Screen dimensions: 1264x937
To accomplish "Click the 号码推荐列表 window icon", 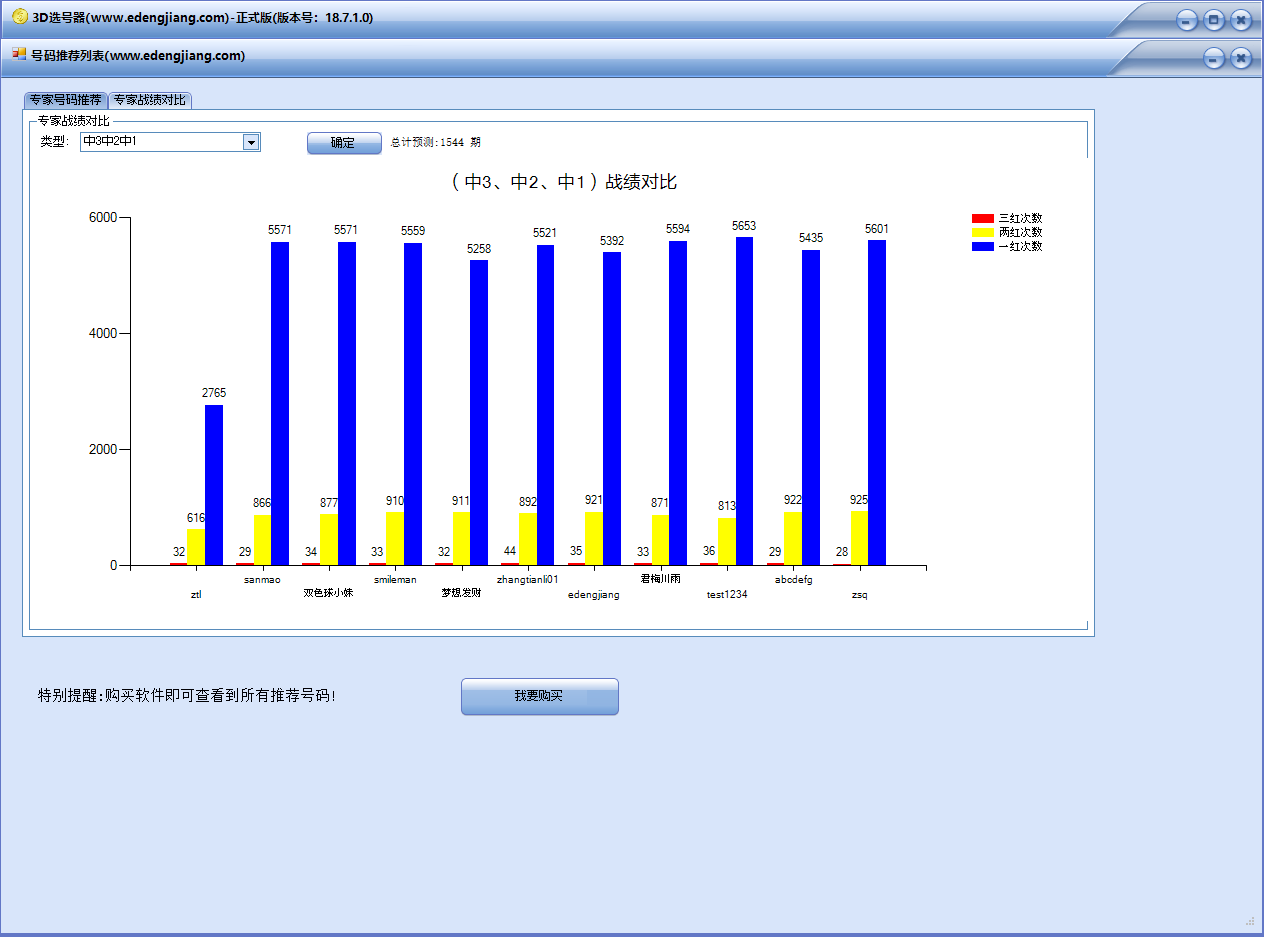I will coord(19,55).
